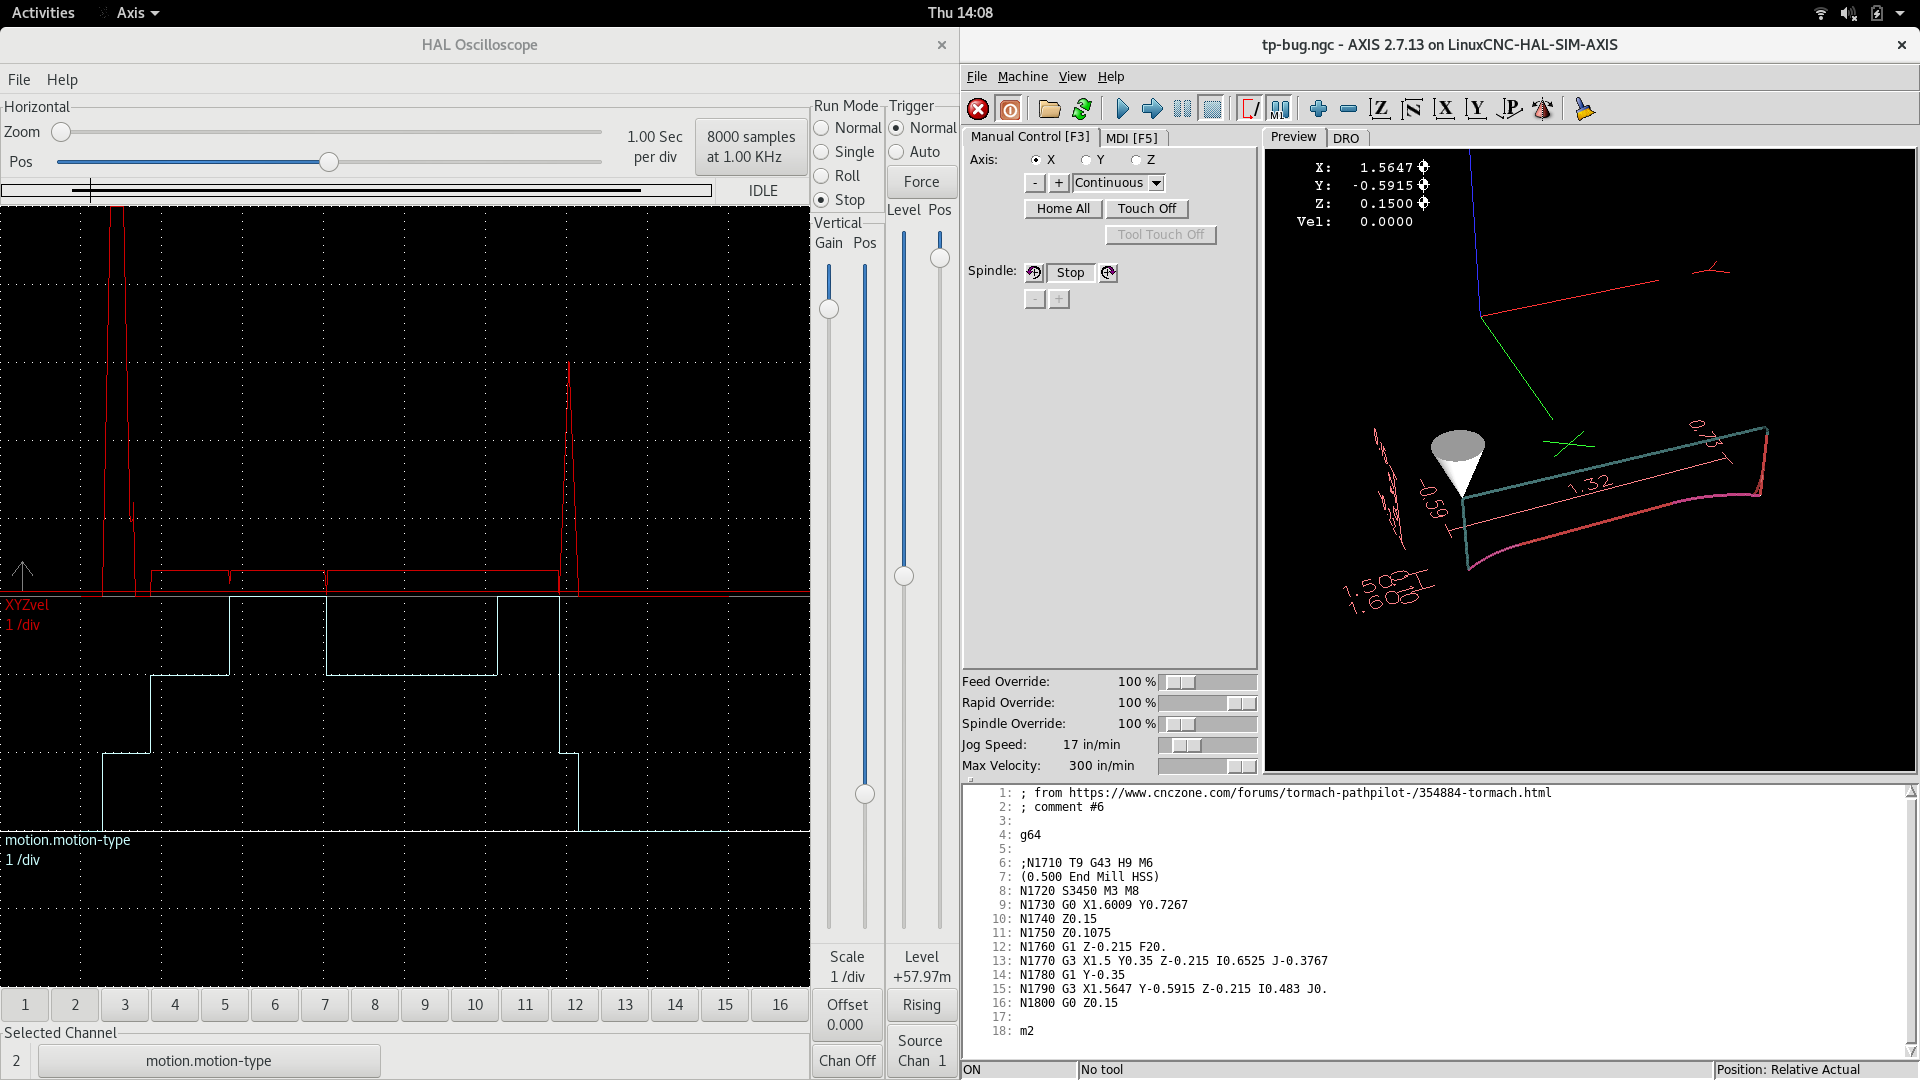Image resolution: width=1920 pixels, height=1080 pixels.
Task: Switch preview to Y view
Action: pos(1476,109)
